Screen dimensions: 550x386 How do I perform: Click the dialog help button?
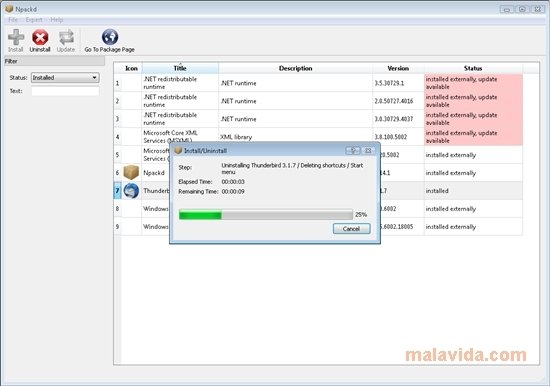(353, 151)
